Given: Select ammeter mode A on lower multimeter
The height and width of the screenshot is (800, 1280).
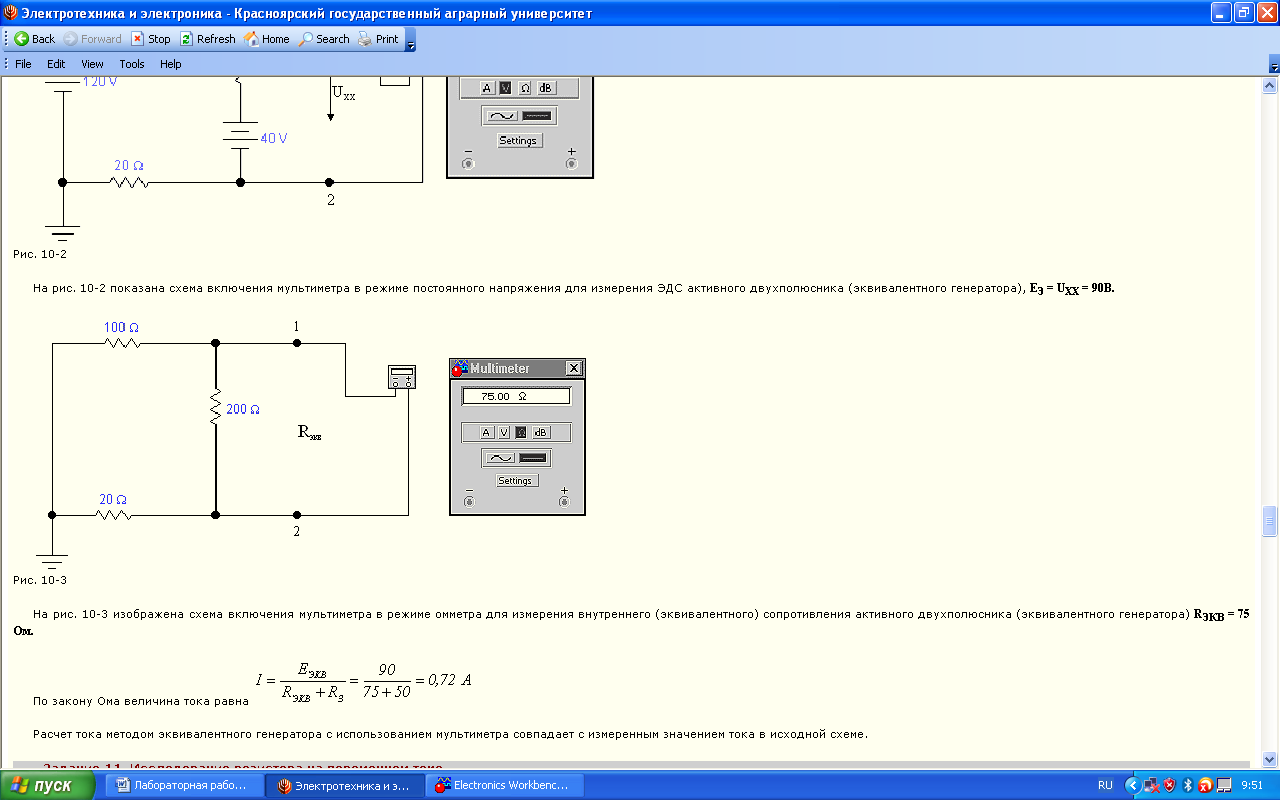Looking at the screenshot, I should pyautogui.click(x=486, y=432).
